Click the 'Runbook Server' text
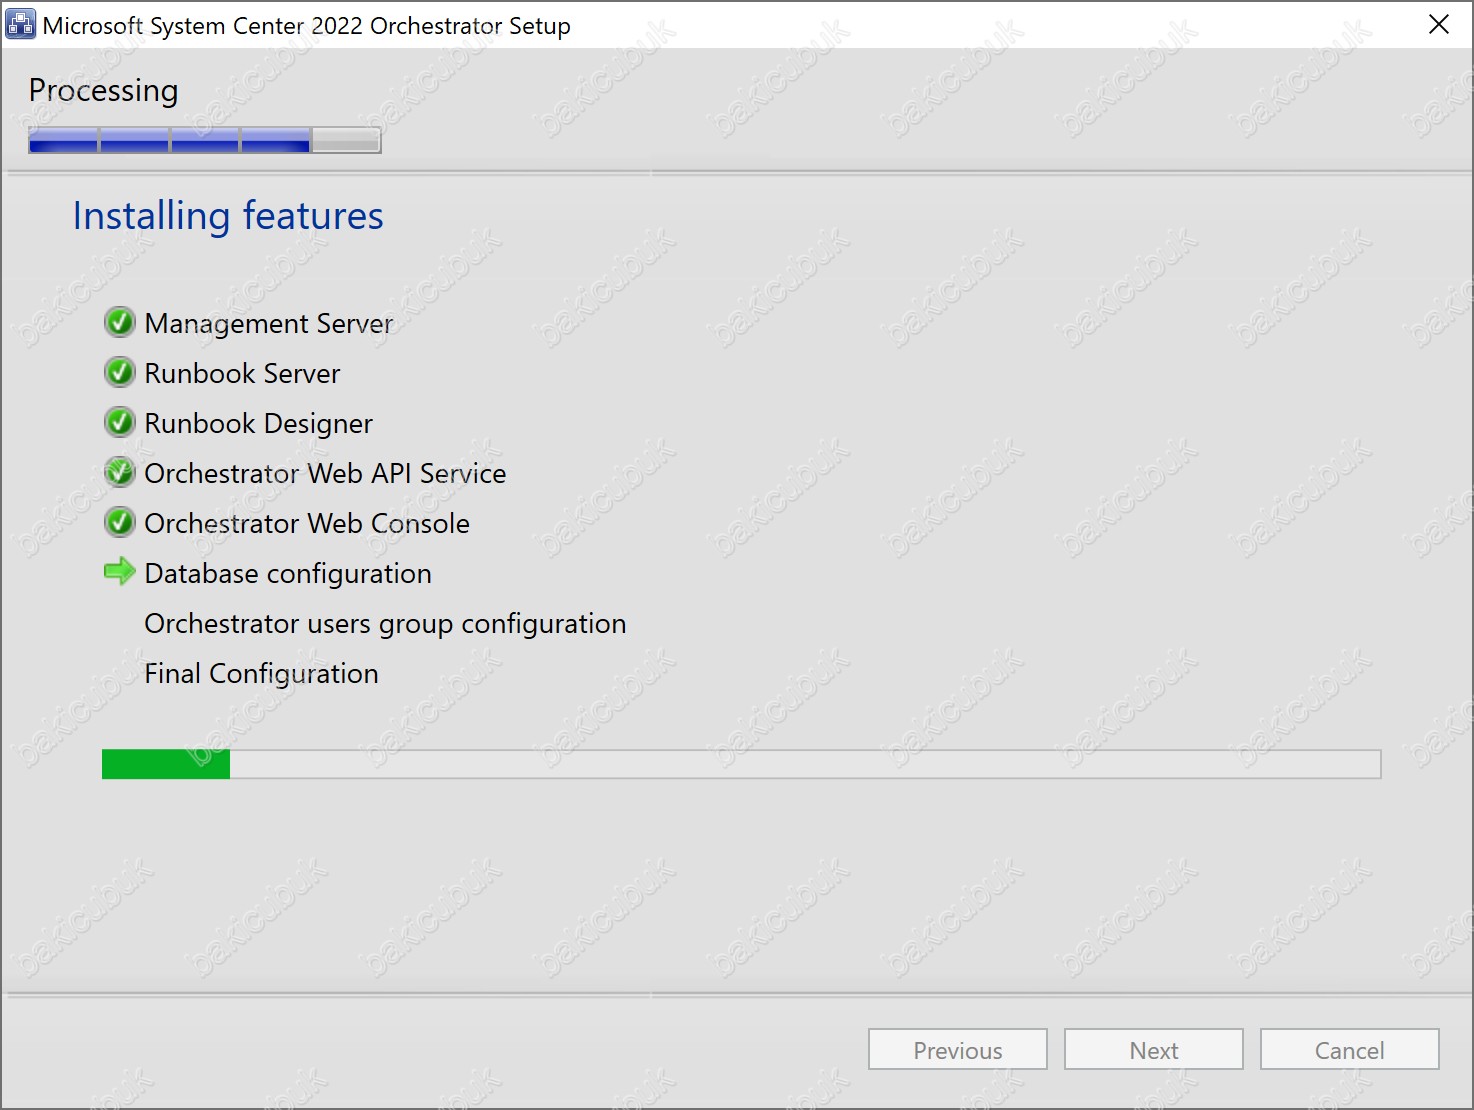Viewport: 1474px width, 1110px height. point(243,373)
